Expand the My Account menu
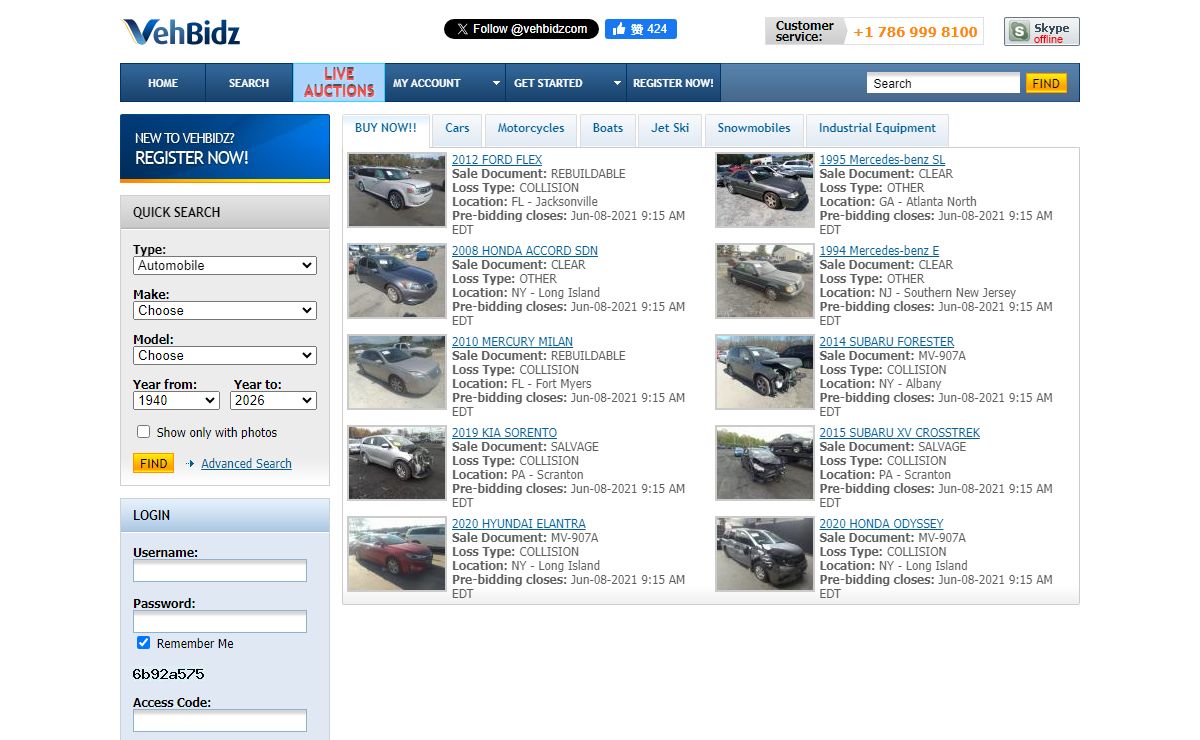This screenshot has height=740, width=1200. click(445, 83)
